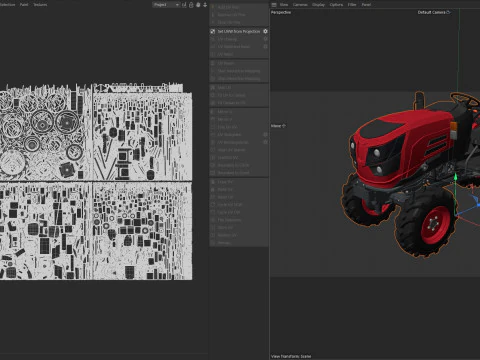Select Fit UV to Canvas

(x=231, y=95)
